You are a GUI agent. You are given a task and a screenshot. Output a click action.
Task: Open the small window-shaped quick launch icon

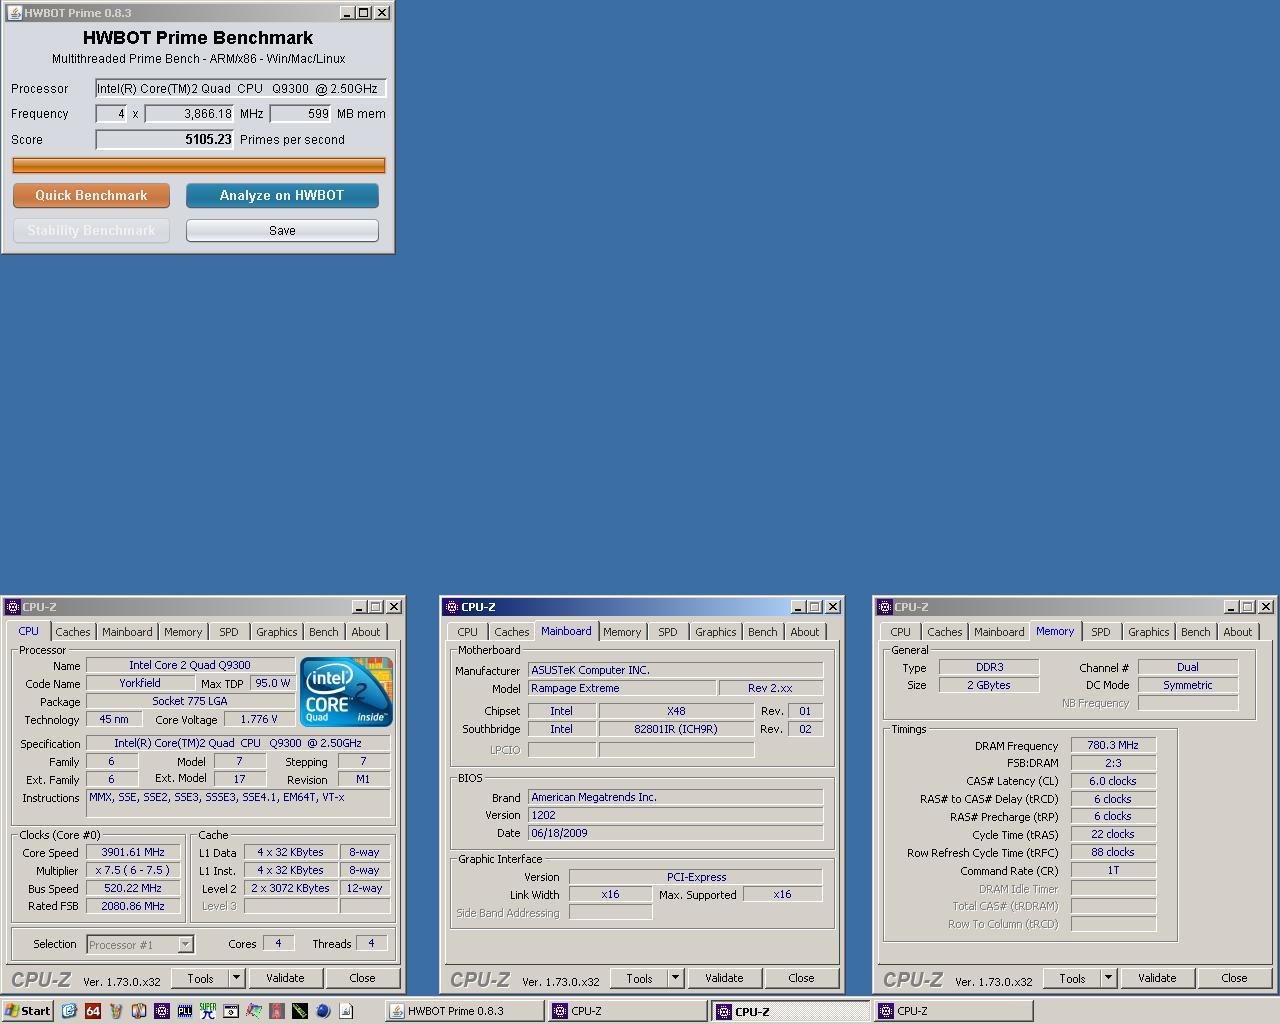pos(230,1011)
